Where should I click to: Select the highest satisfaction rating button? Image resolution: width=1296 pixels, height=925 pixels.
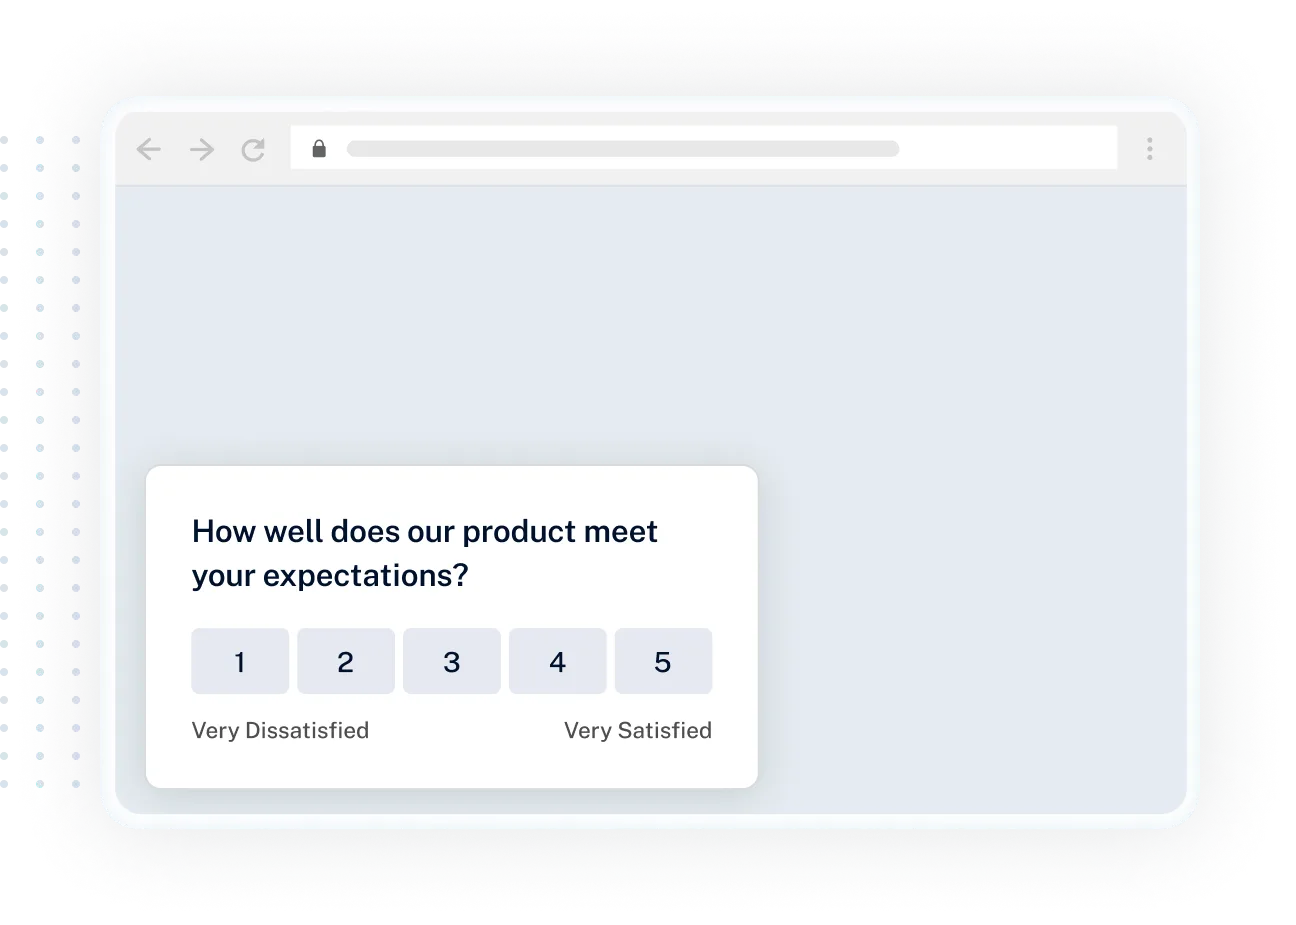pos(664,661)
